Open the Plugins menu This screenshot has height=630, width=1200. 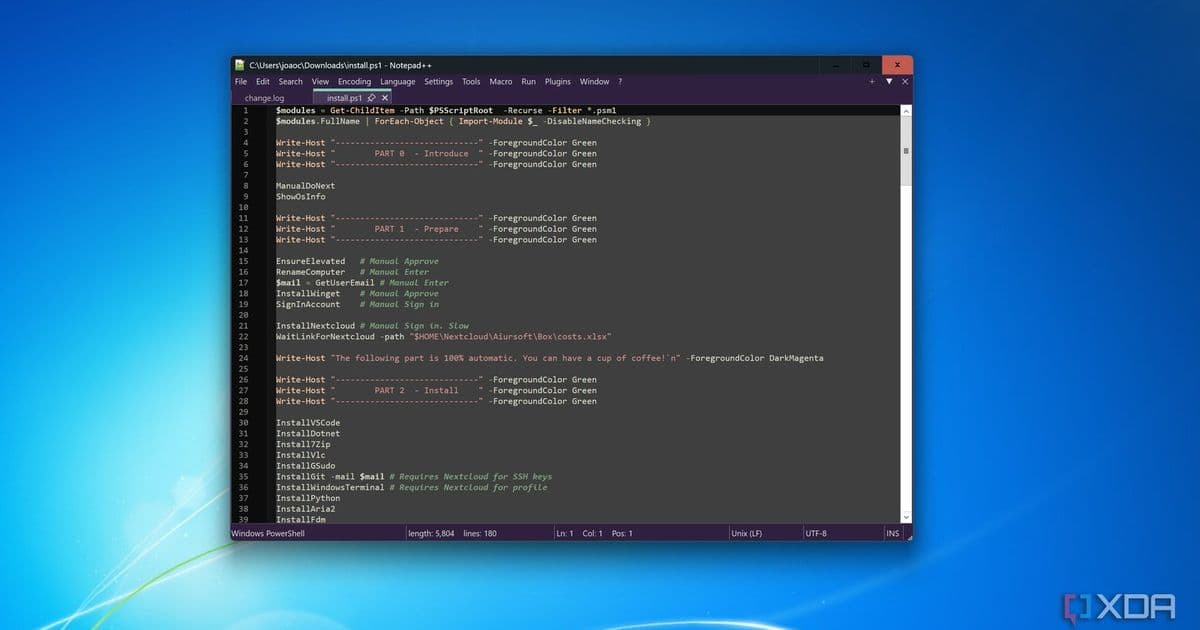point(557,81)
